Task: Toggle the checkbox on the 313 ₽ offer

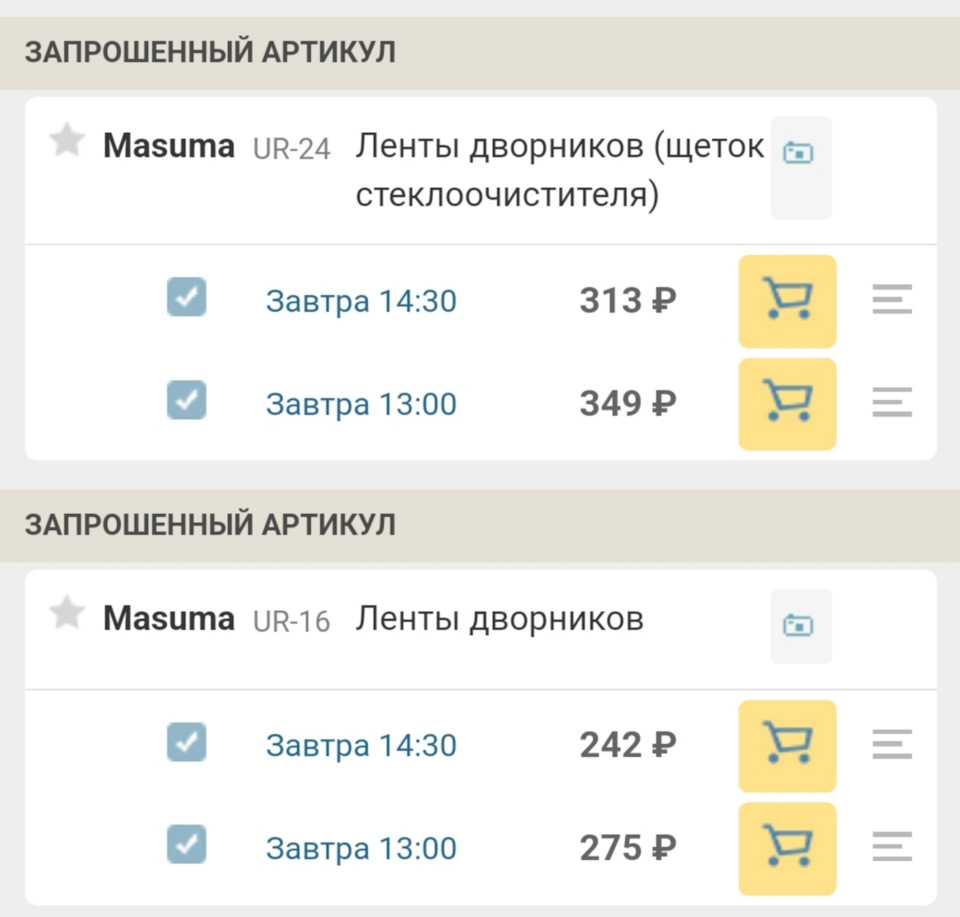Action: point(187,297)
